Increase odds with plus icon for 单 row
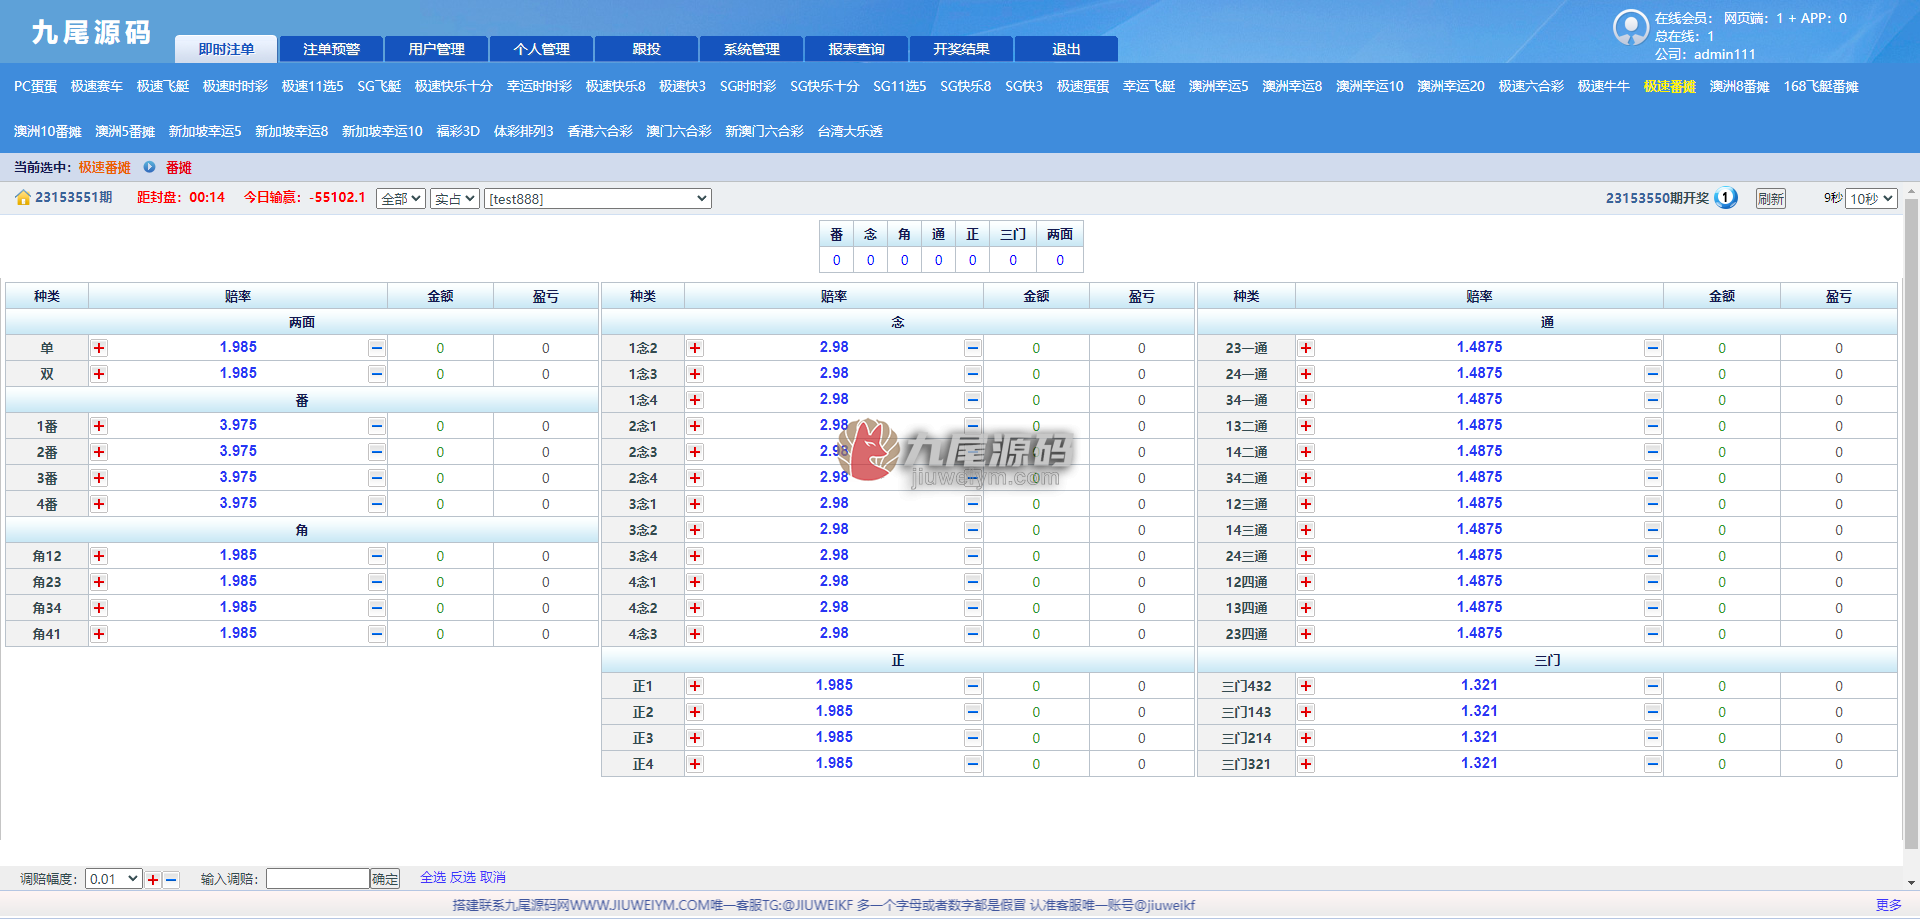Screen dimensions: 1920x919 tap(99, 348)
